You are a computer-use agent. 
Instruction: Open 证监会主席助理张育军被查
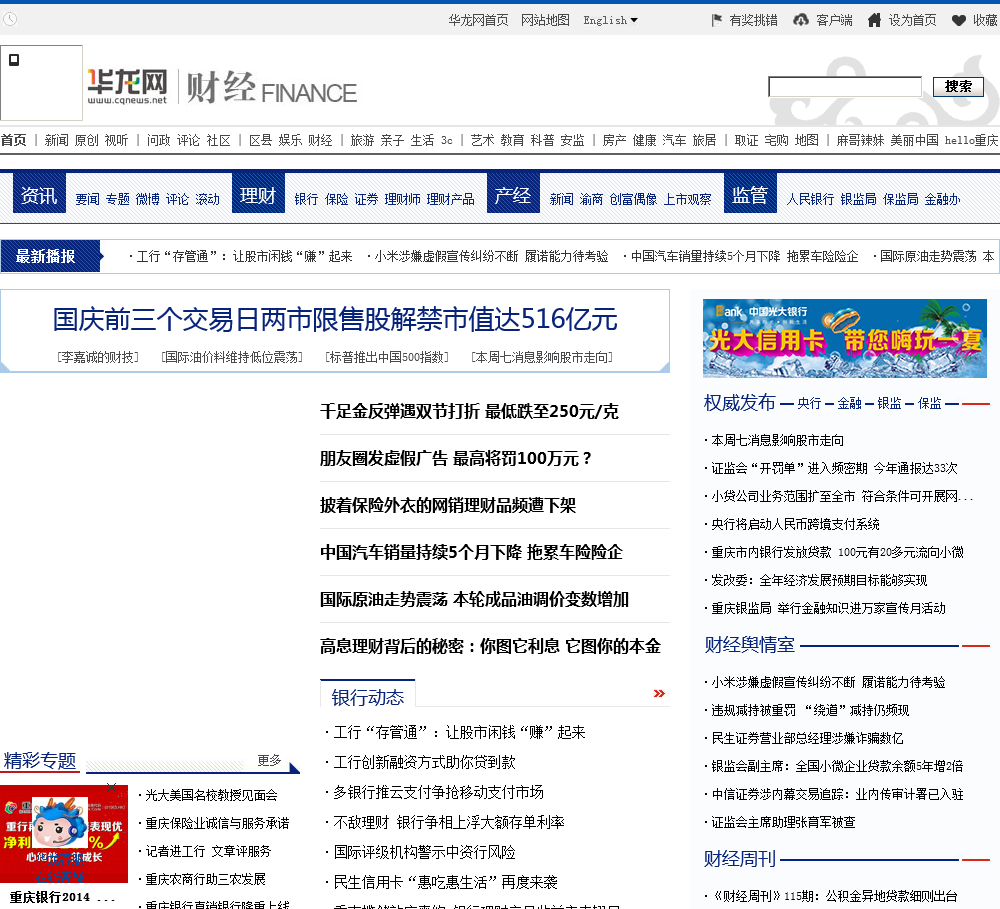[x=783, y=823]
